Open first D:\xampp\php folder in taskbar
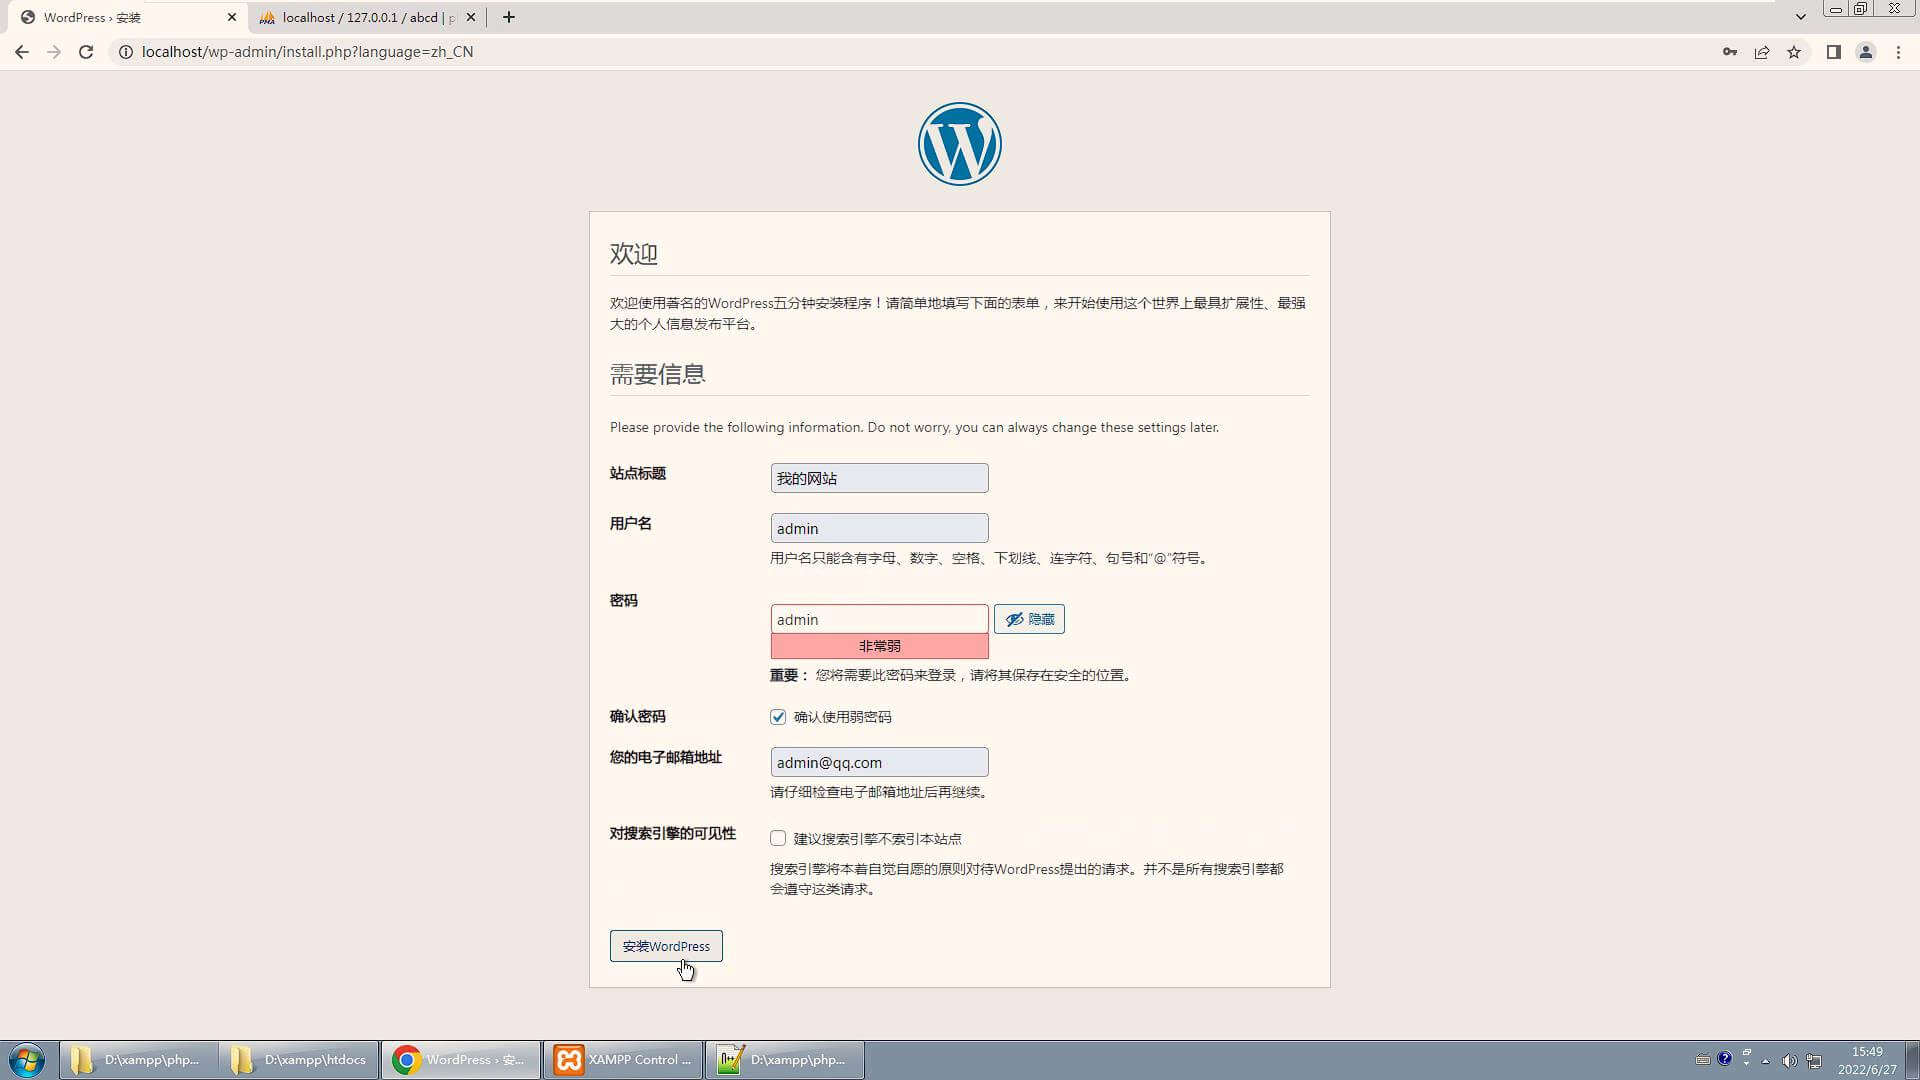1920x1080 pixels. [138, 1060]
